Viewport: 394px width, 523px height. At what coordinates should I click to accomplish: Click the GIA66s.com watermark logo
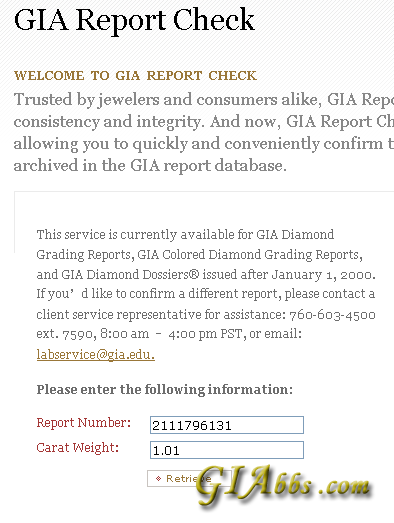(x=284, y=484)
